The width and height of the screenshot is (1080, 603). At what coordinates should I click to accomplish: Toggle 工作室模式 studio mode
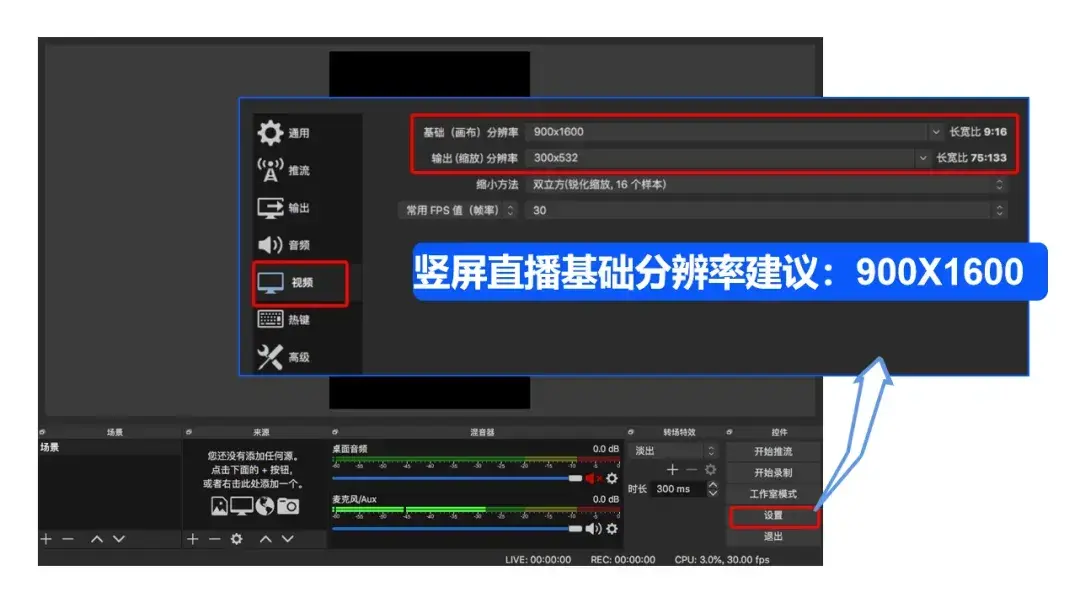point(773,494)
